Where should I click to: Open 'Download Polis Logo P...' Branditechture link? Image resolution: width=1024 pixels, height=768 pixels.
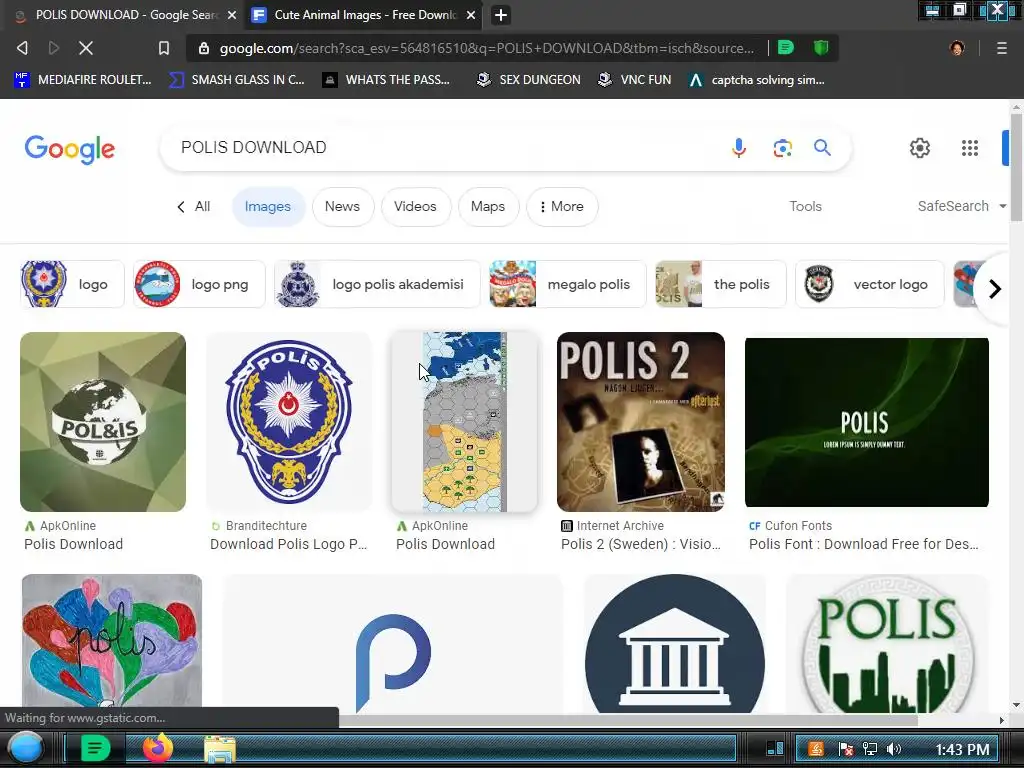click(289, 544)
